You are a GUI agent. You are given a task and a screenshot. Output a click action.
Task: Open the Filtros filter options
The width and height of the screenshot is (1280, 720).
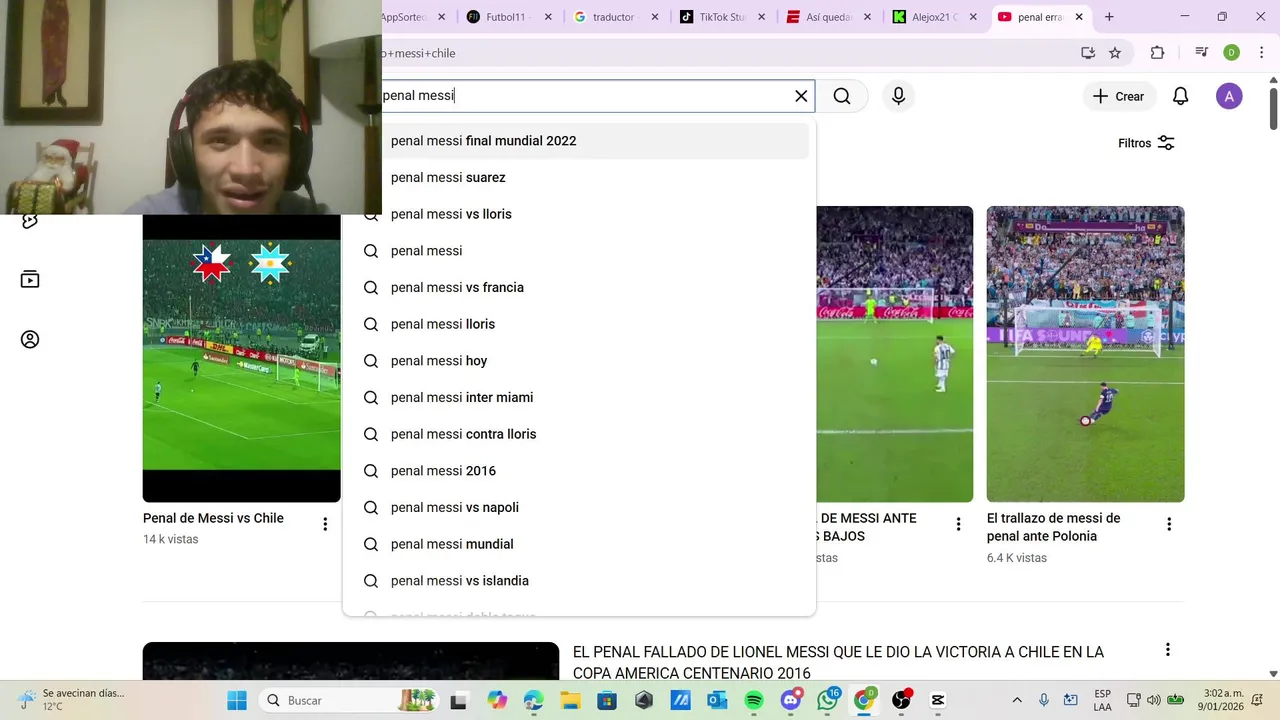coord(1146,143)
